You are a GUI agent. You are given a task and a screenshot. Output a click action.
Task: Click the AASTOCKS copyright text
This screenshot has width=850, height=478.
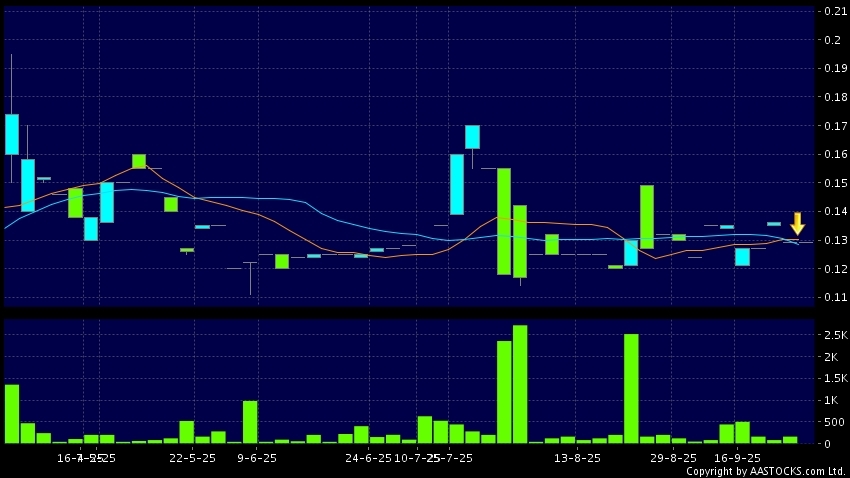765,471
